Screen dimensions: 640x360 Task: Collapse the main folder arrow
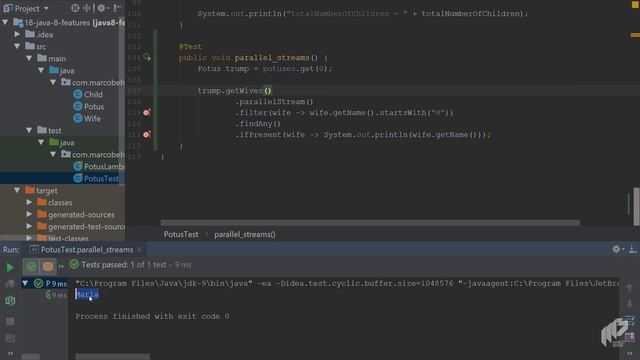(29, 58)
